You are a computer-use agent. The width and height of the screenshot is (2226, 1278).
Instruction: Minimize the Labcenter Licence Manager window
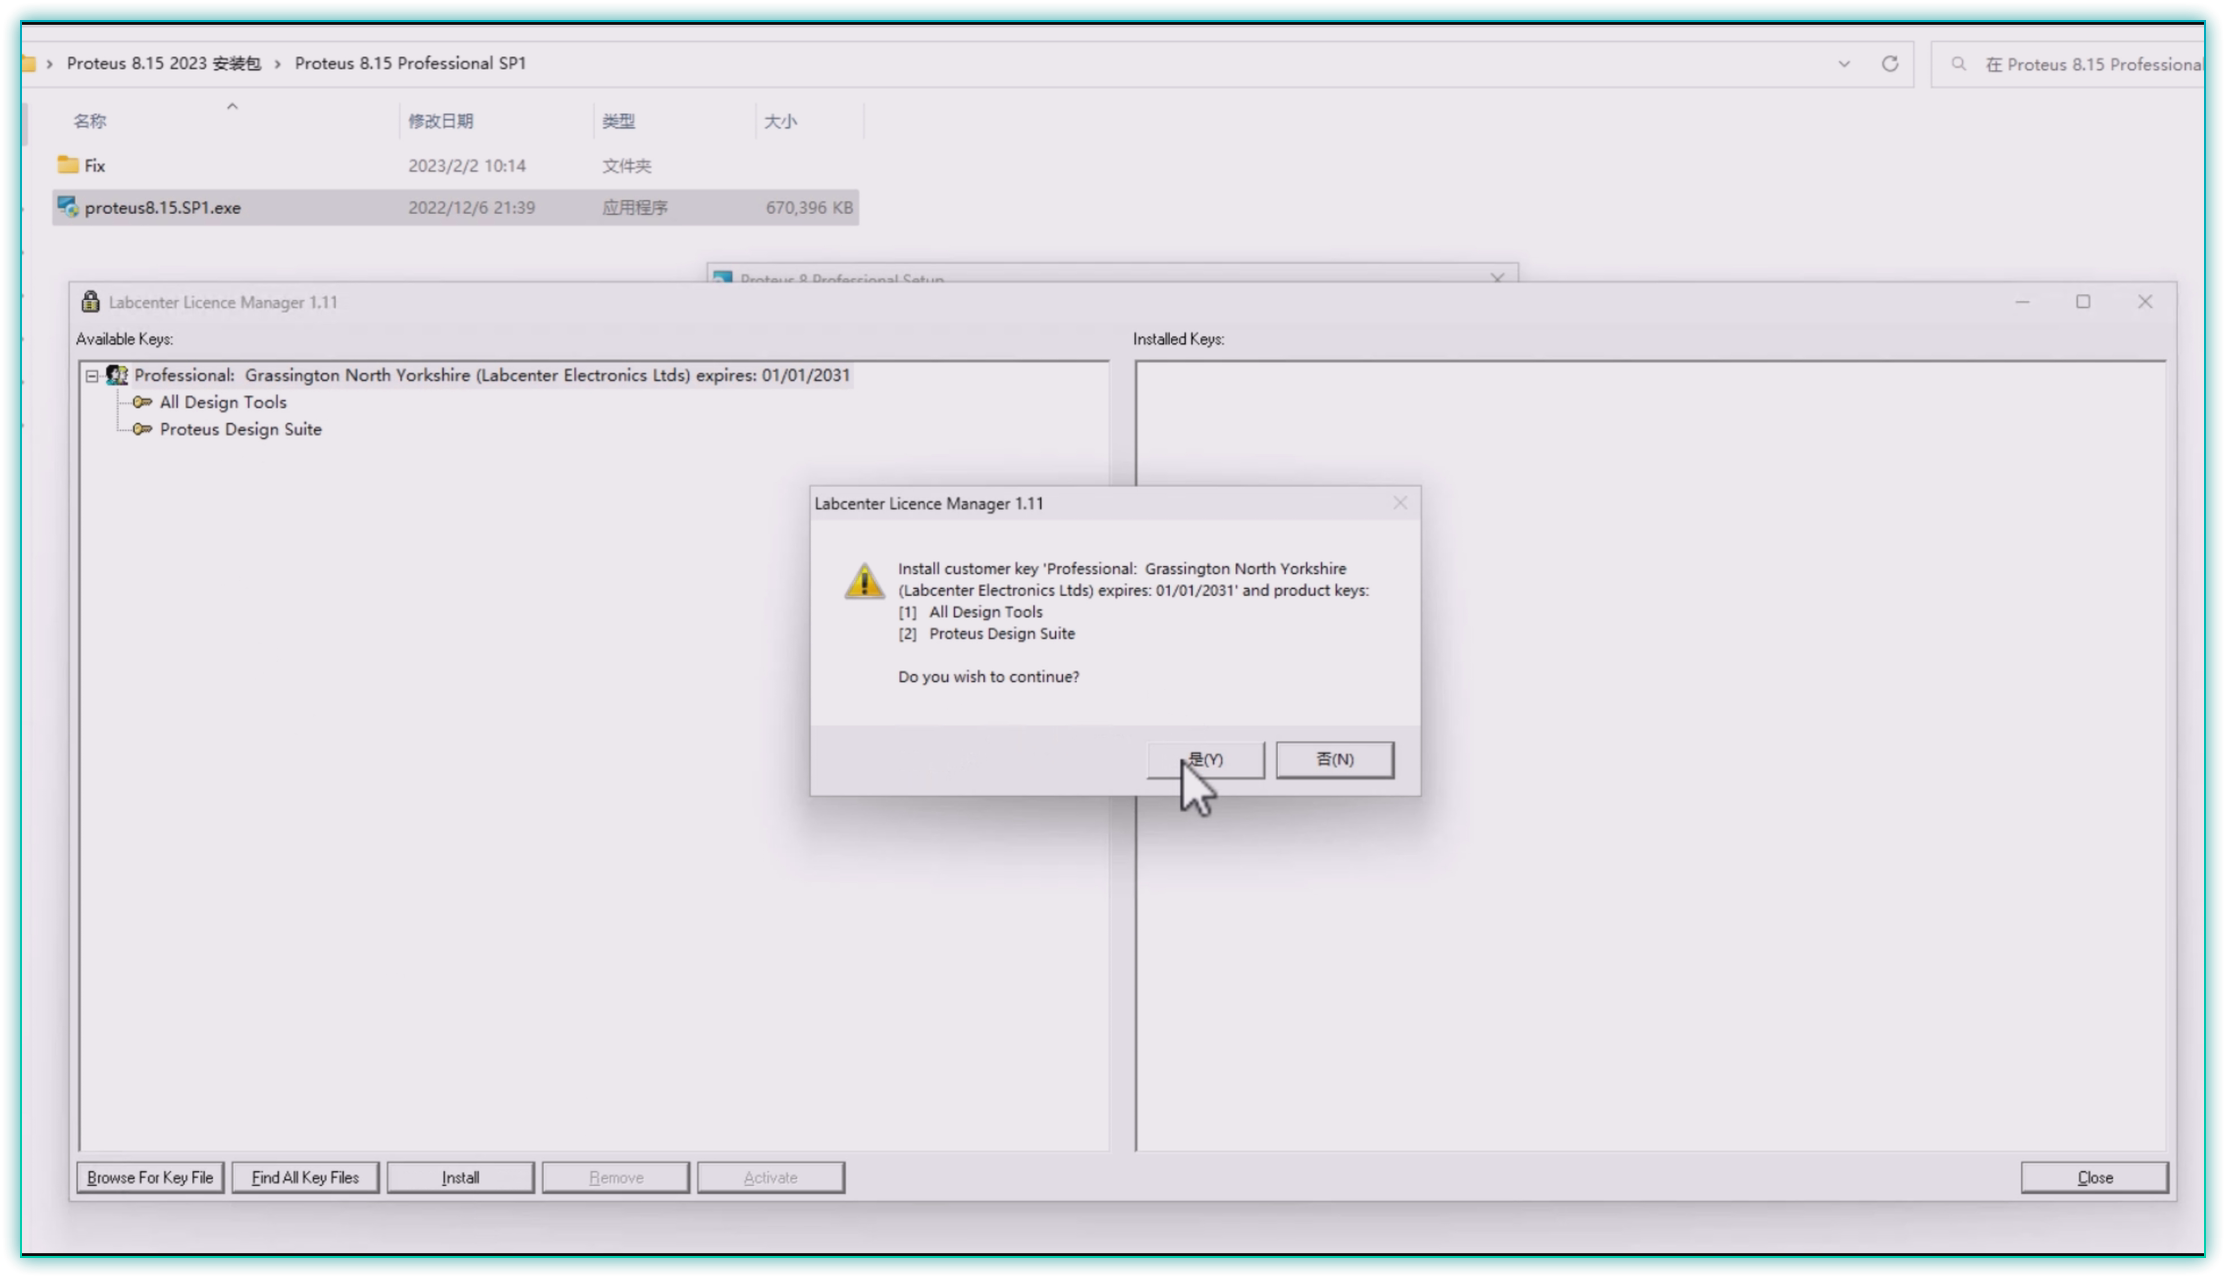coord(2022,302)
